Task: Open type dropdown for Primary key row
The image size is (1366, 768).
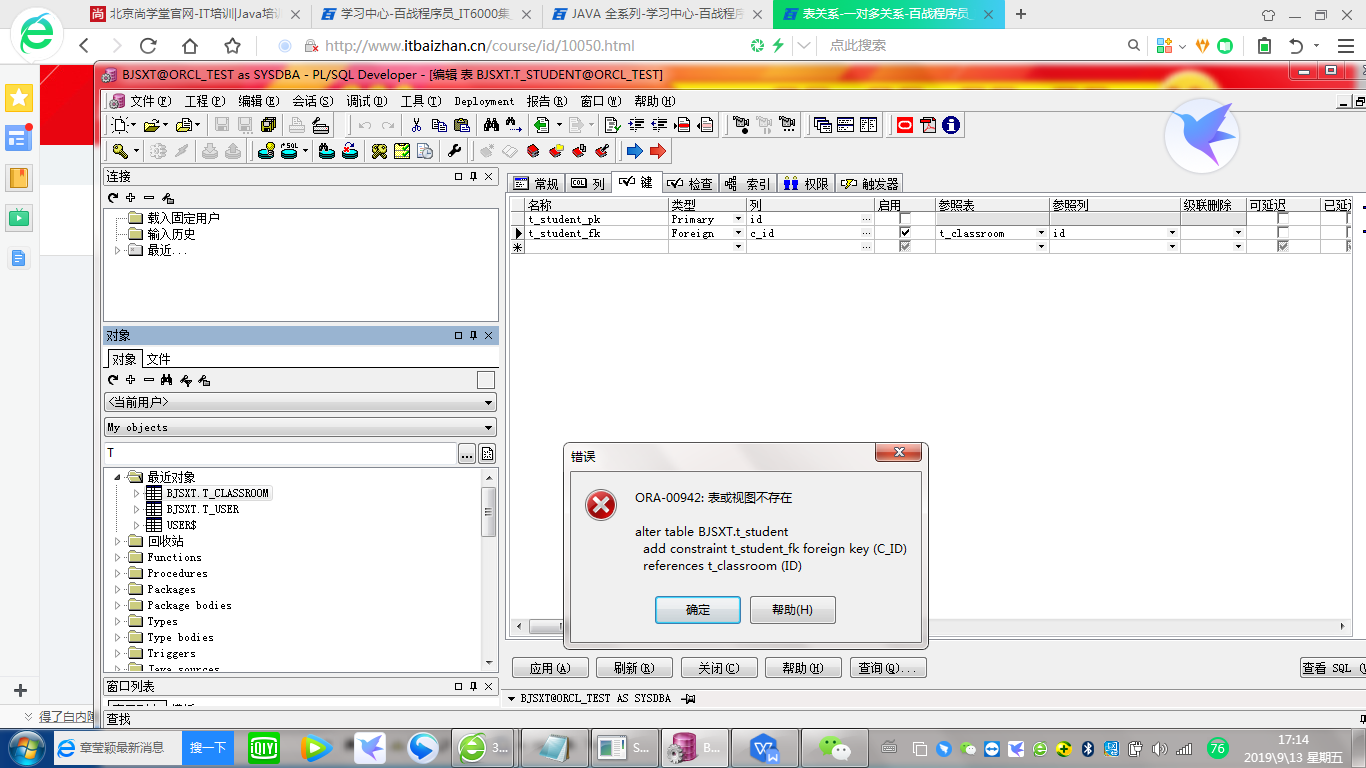Action: click(x=739, y=219)
